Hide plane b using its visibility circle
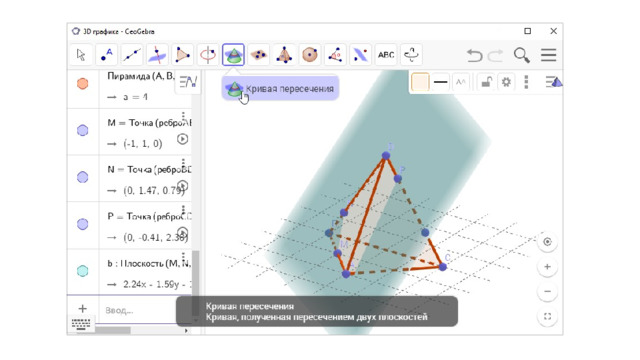 click(x=82, y=271)
